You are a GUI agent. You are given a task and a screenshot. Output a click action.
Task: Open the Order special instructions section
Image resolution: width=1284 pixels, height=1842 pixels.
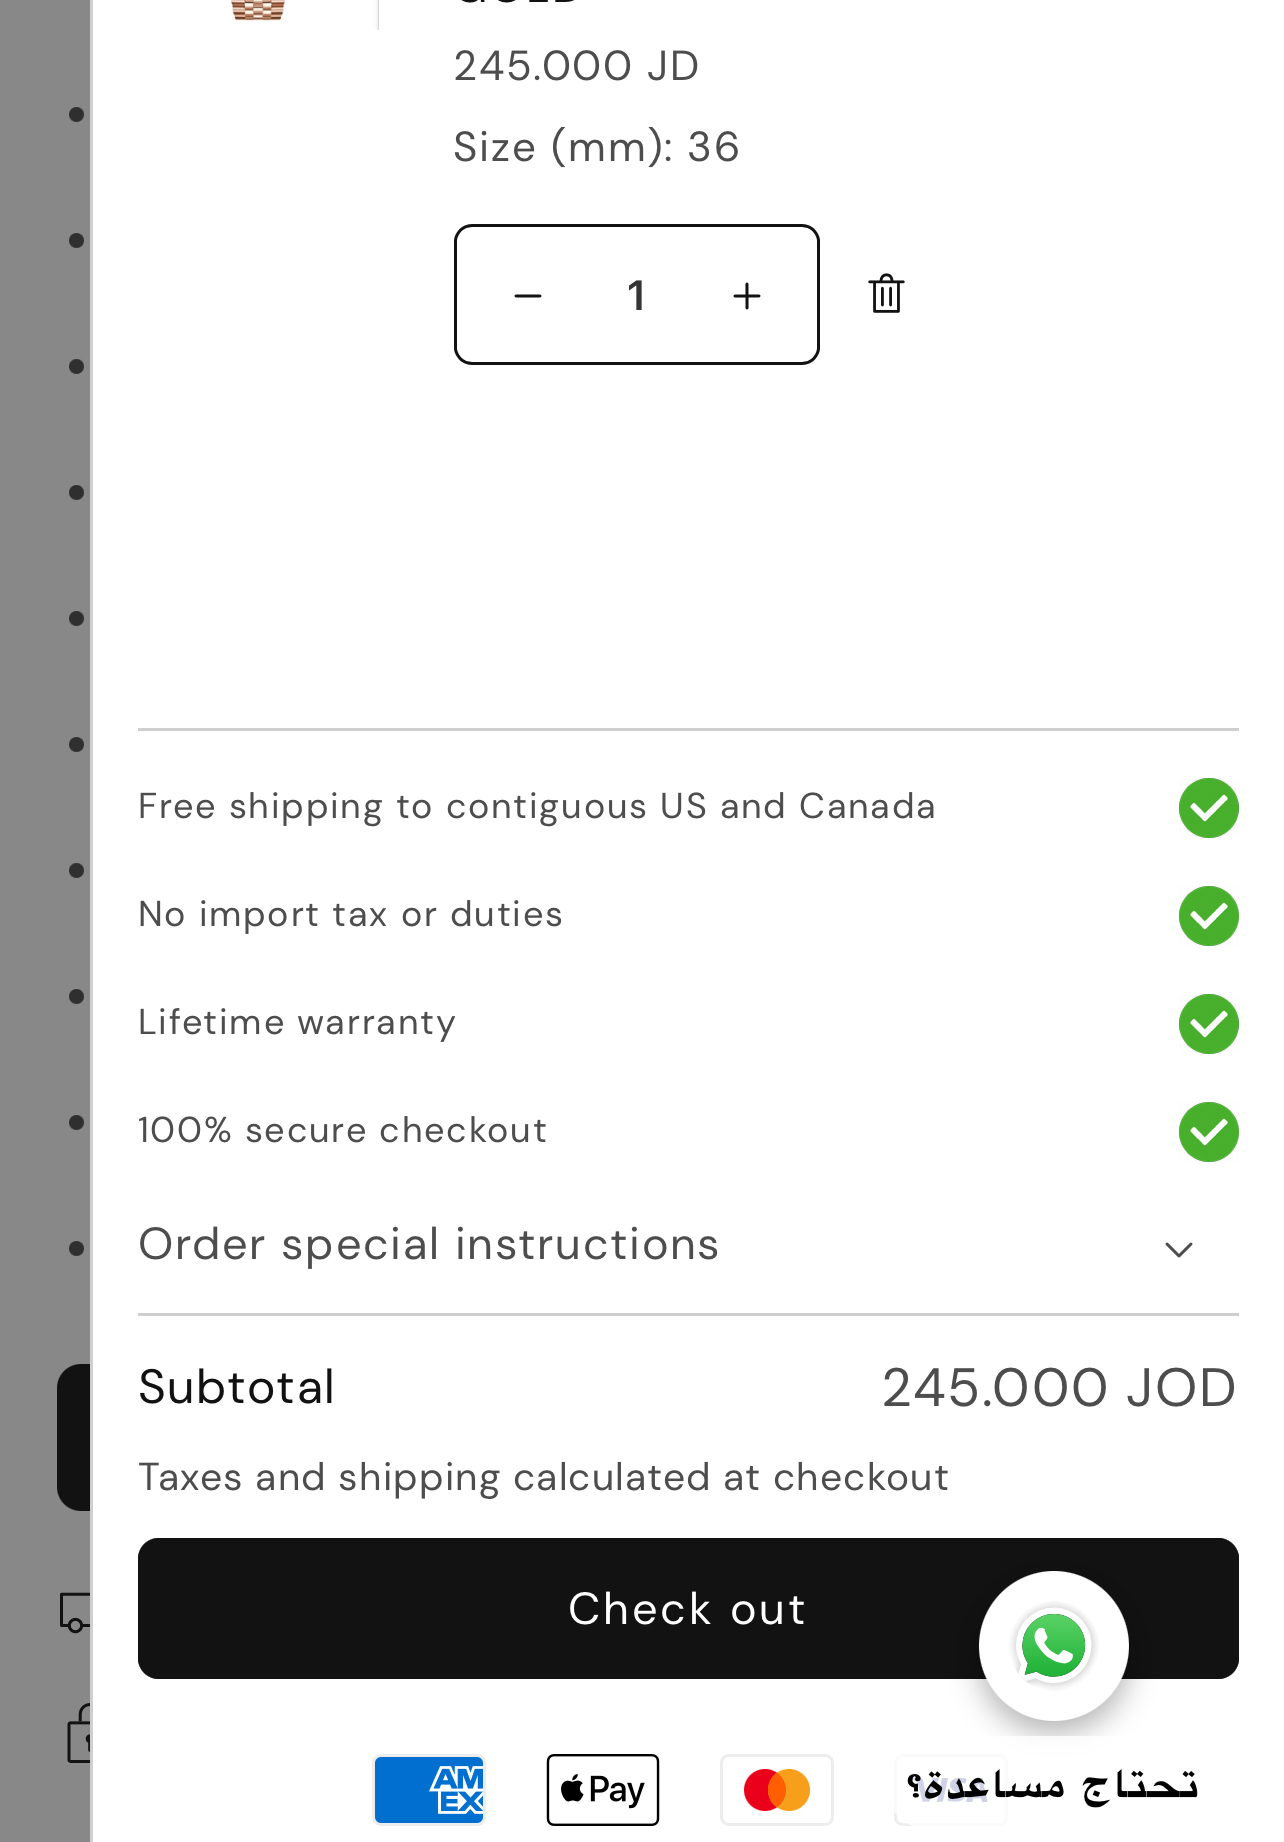tap(688, 1246)
